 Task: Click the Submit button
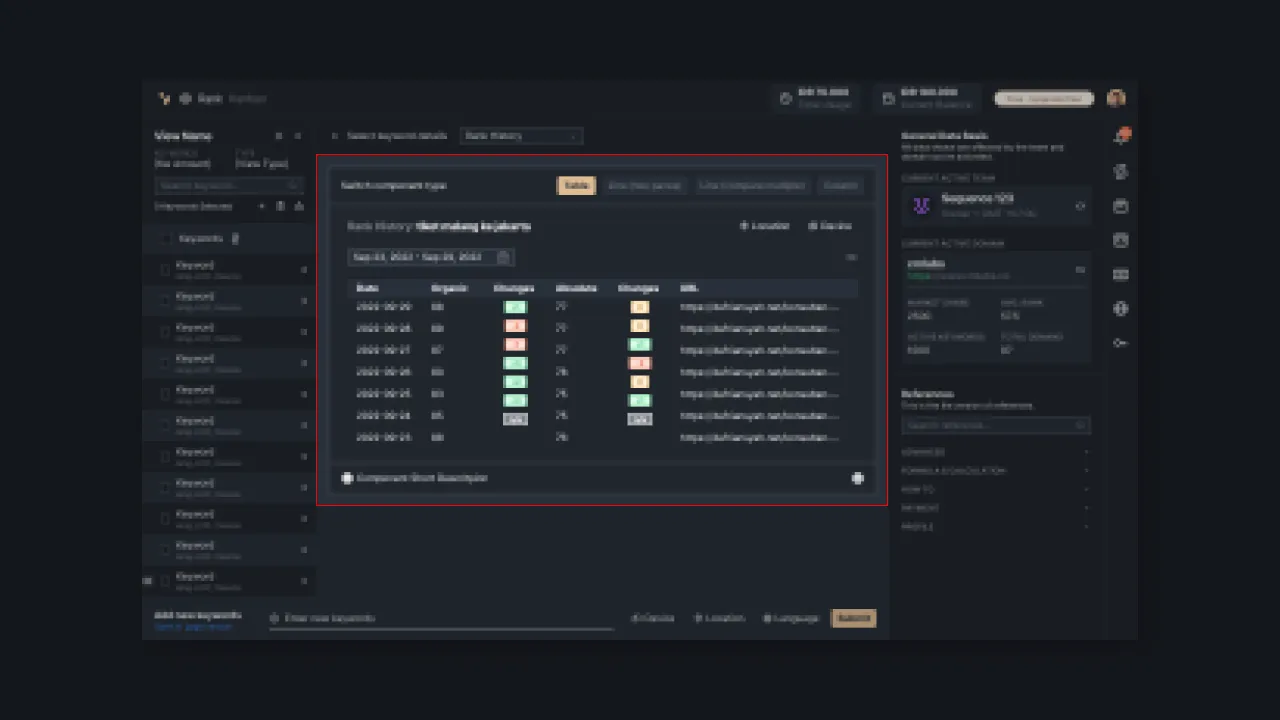(854, 618)
